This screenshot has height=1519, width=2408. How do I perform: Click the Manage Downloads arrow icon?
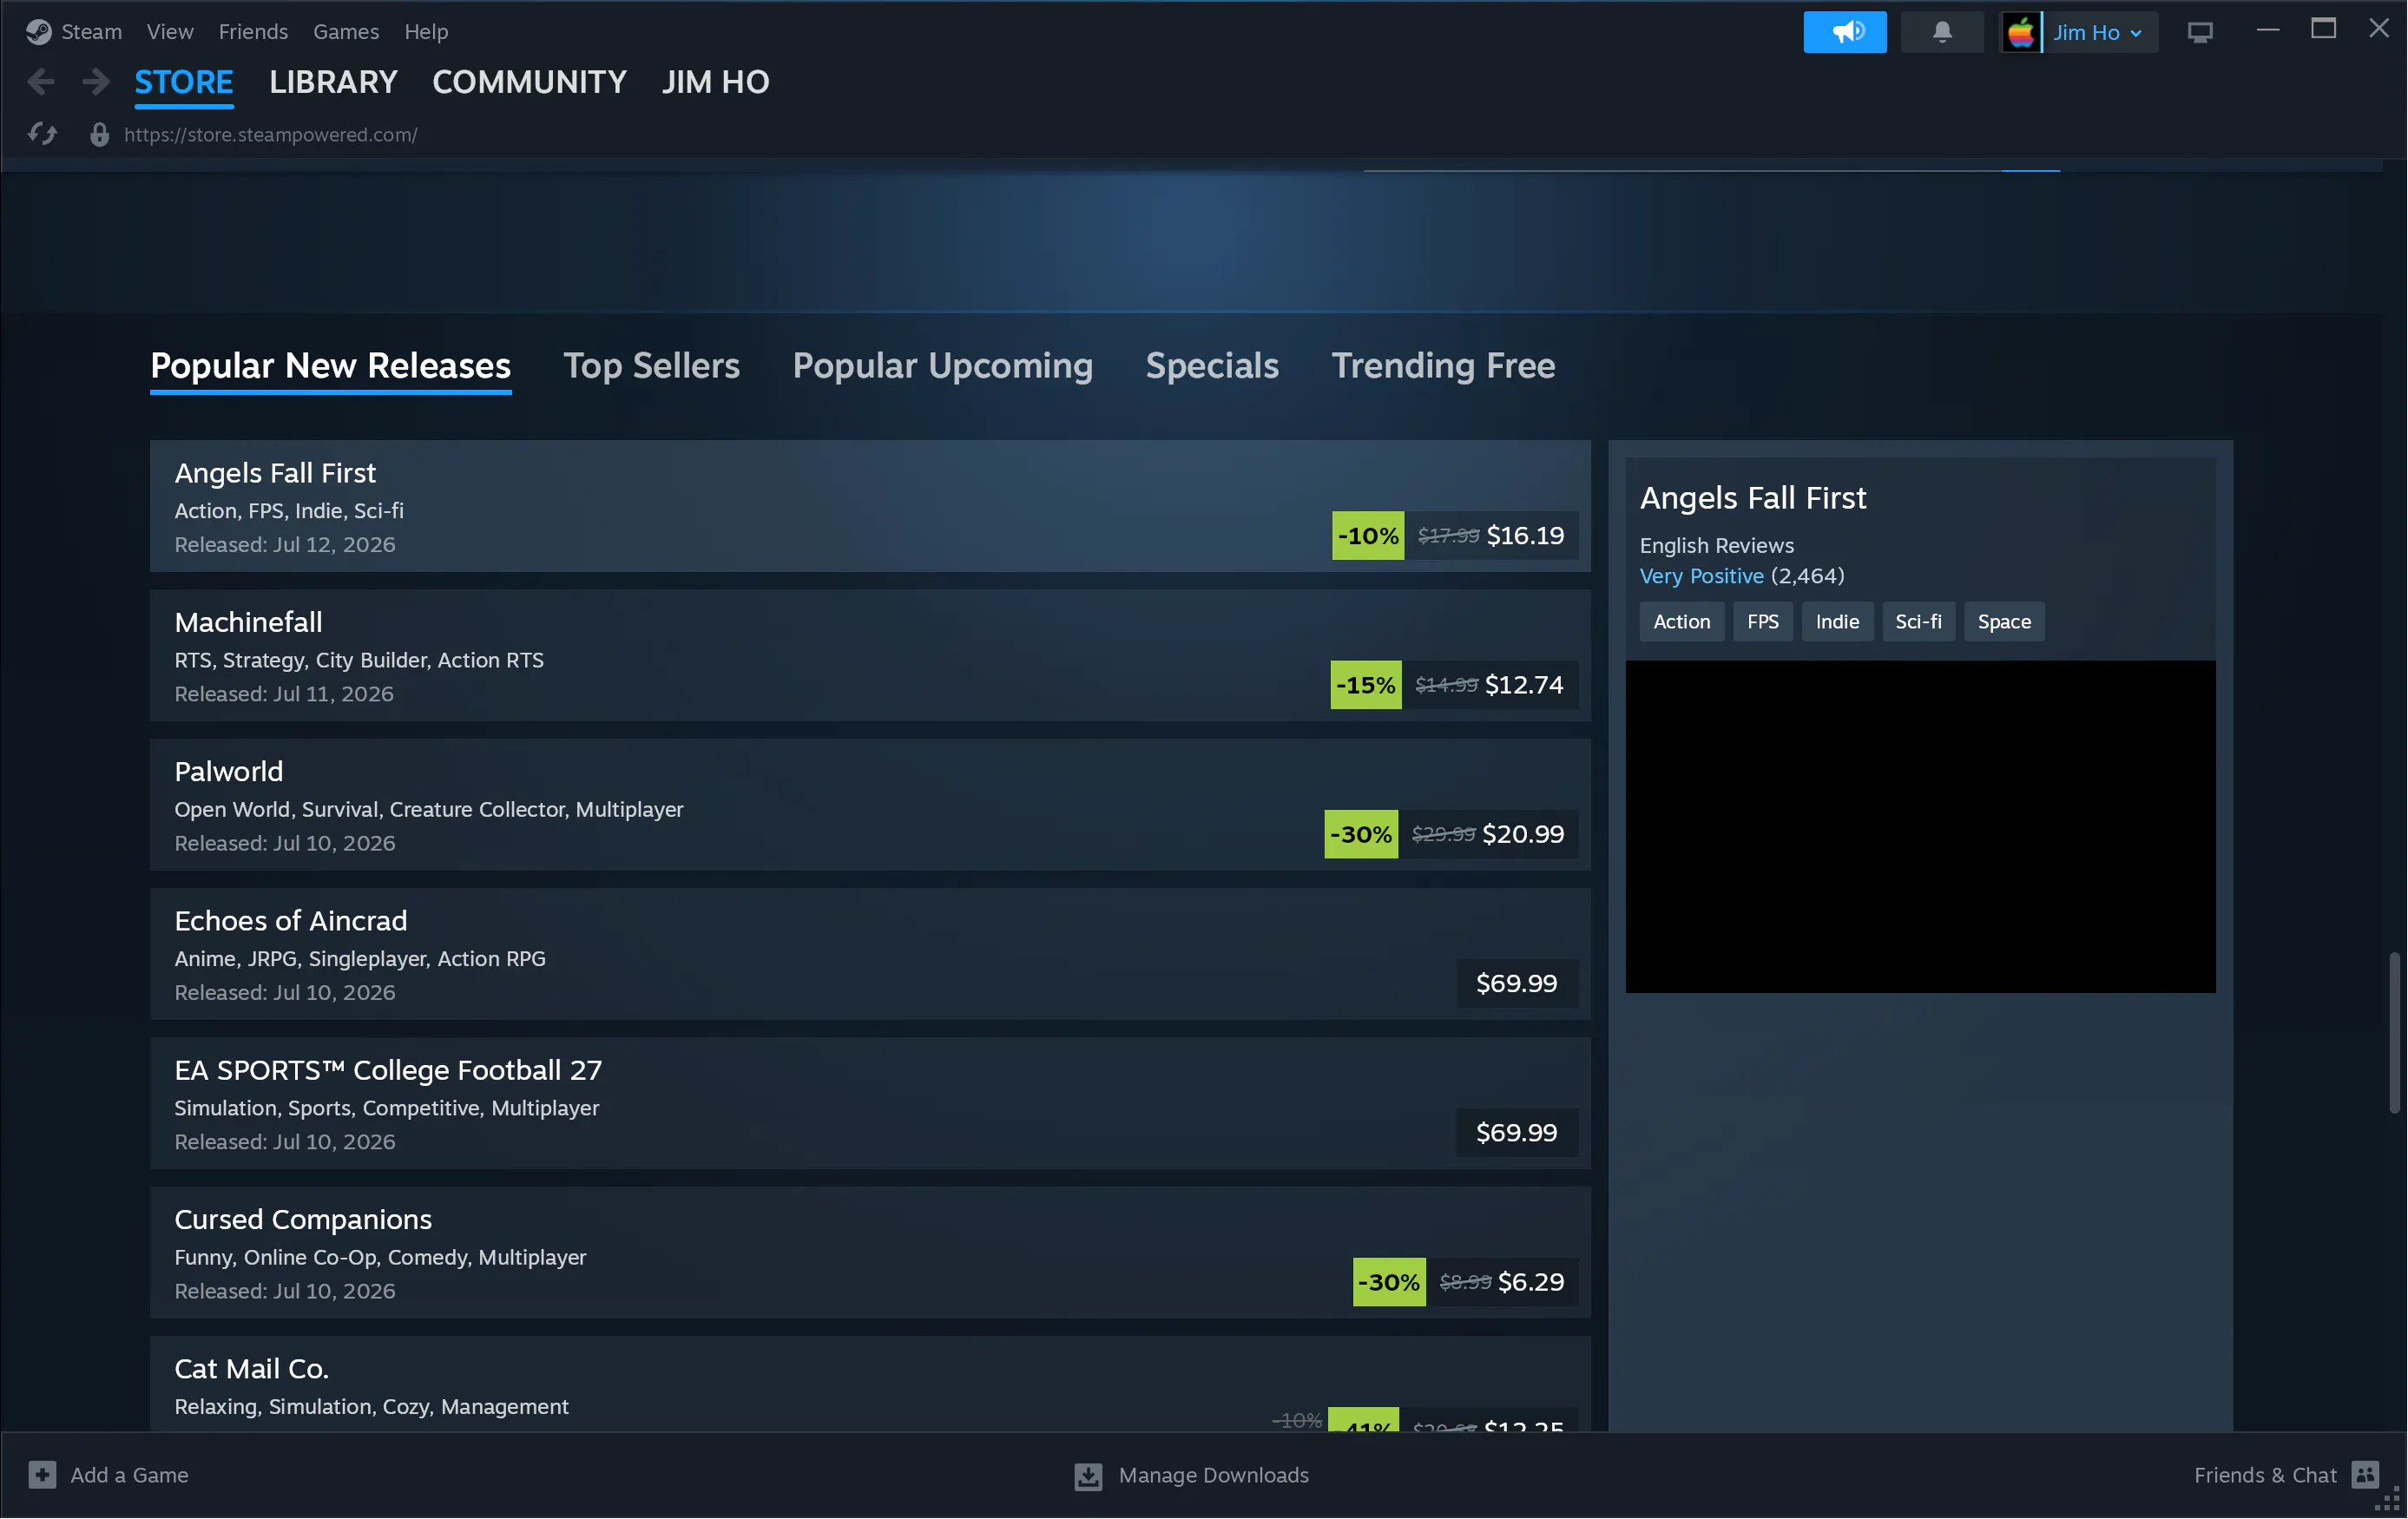tap(1088, 1476)
